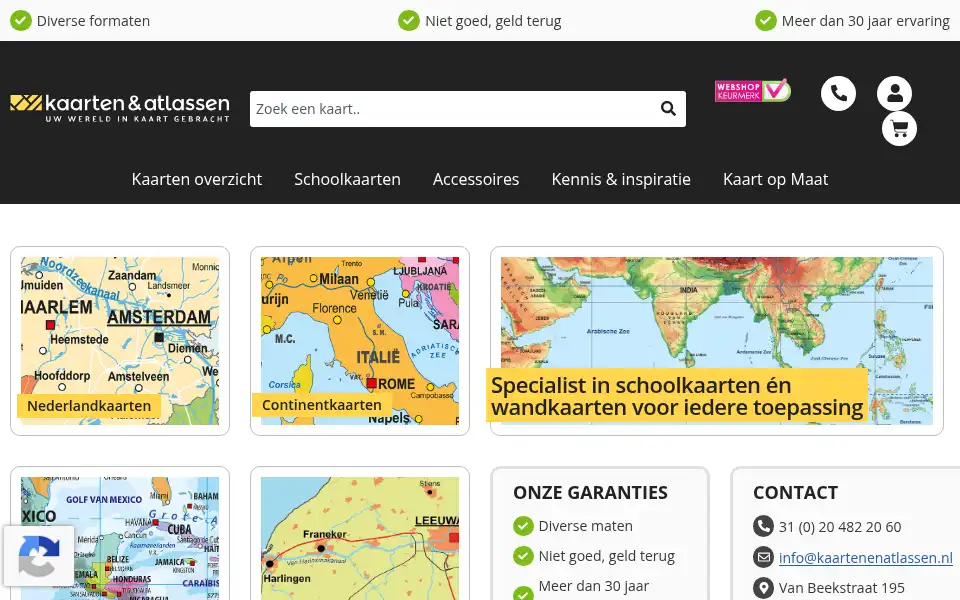Open Accessoires menu
Image resolution: width=960 pixels, height=600 pixels.
476,179
